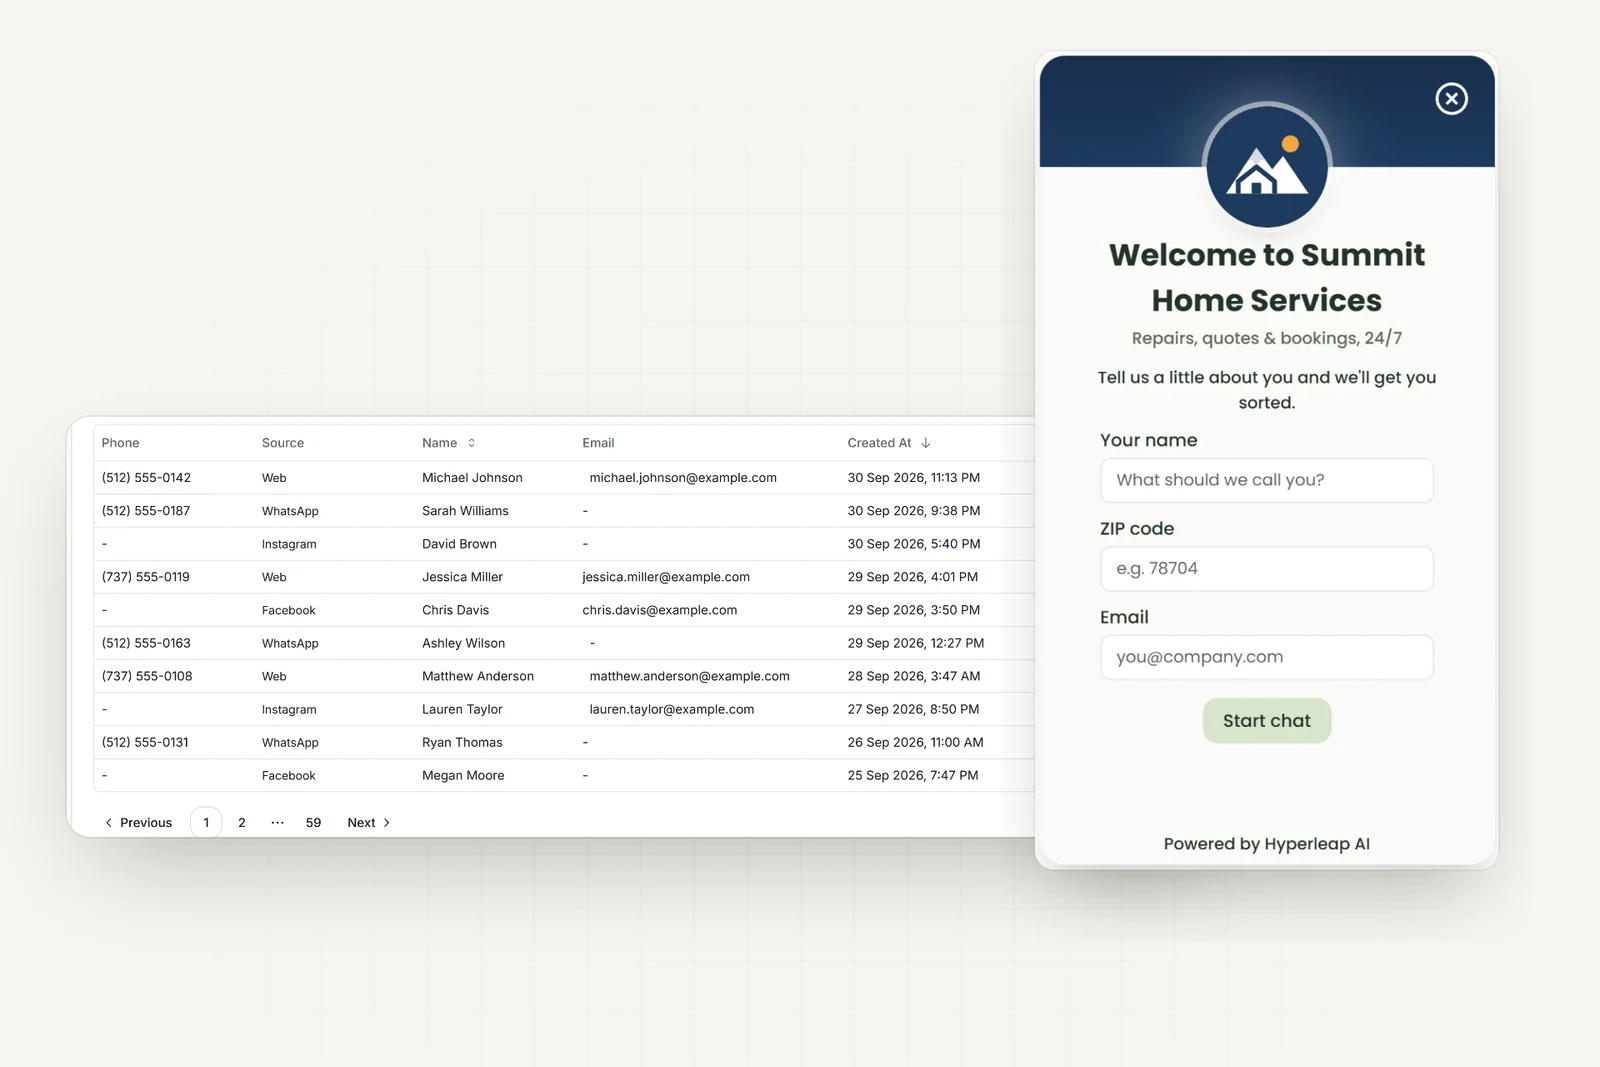Click Ryan Thomas in the table
Image resolution: width=1600 pixels, height=1067 pixels.
point(462,742)
